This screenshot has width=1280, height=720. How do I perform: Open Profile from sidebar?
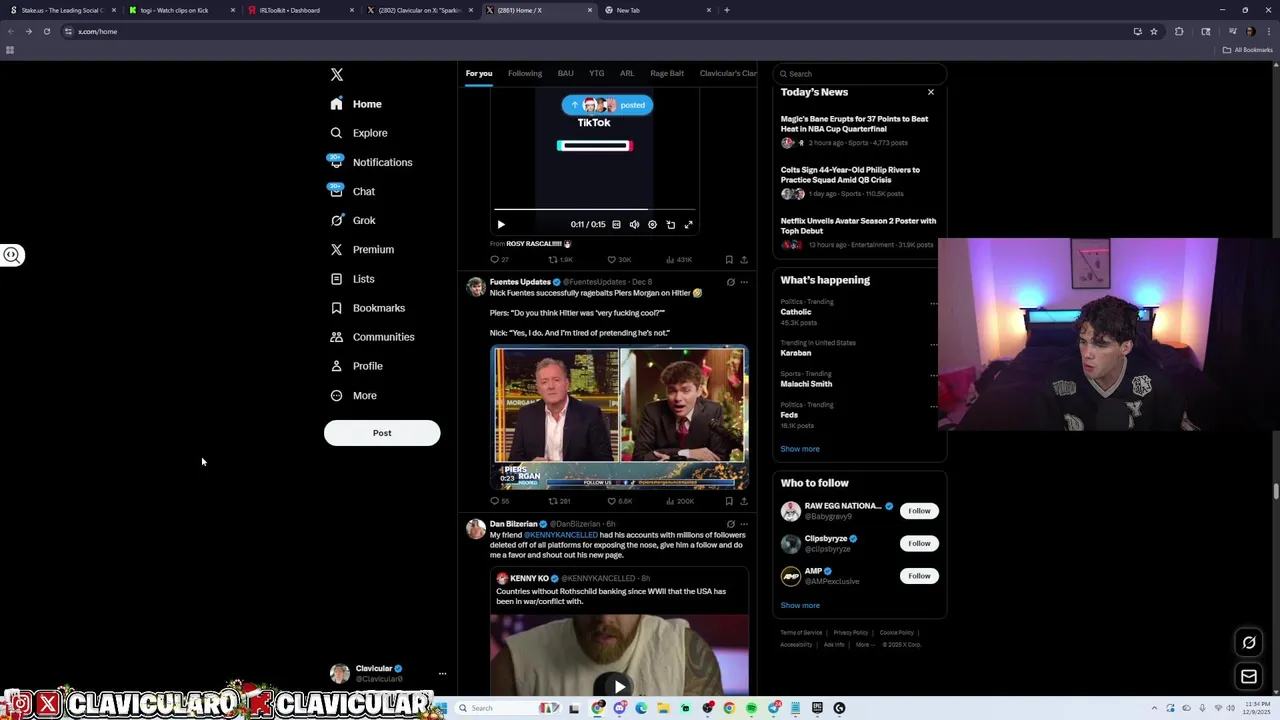[x=356, y=366]
